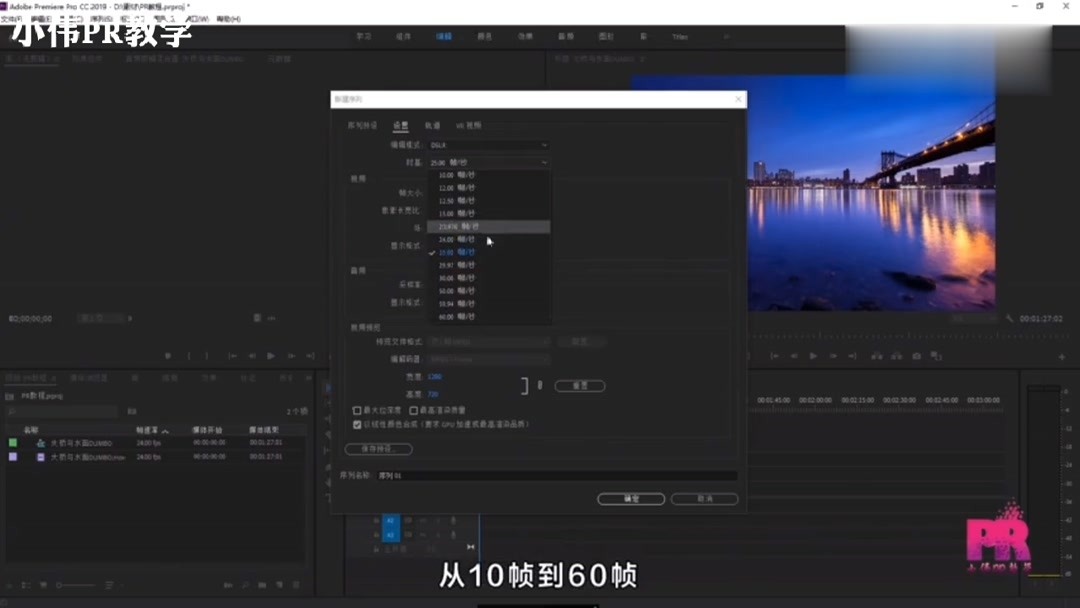Click the Add Marker icon in Source monitor
1080x608 pixels.
tap(168, 355)
